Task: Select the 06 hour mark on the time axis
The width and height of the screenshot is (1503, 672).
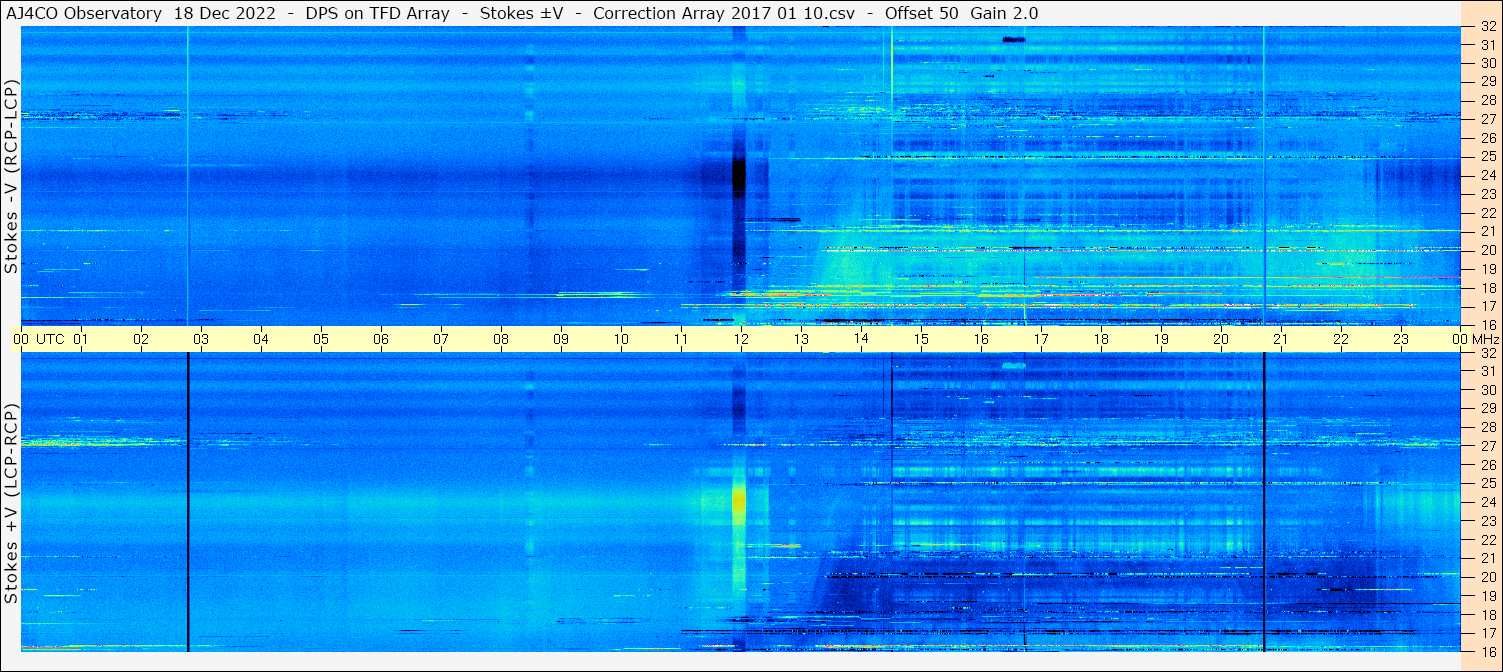Action: (381, 339)
